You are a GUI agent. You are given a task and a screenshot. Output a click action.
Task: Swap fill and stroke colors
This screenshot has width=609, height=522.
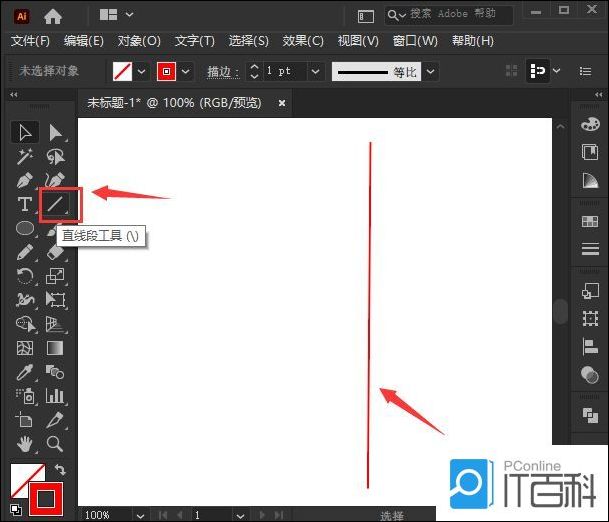point(60,470)
